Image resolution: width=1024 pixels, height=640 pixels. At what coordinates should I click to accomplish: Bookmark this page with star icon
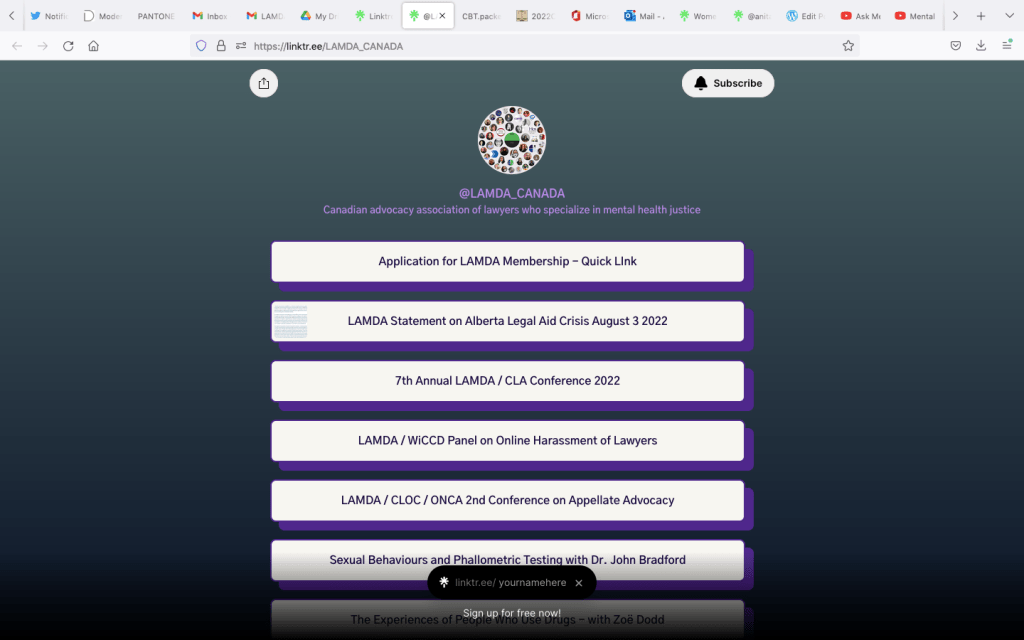(848, 46)
